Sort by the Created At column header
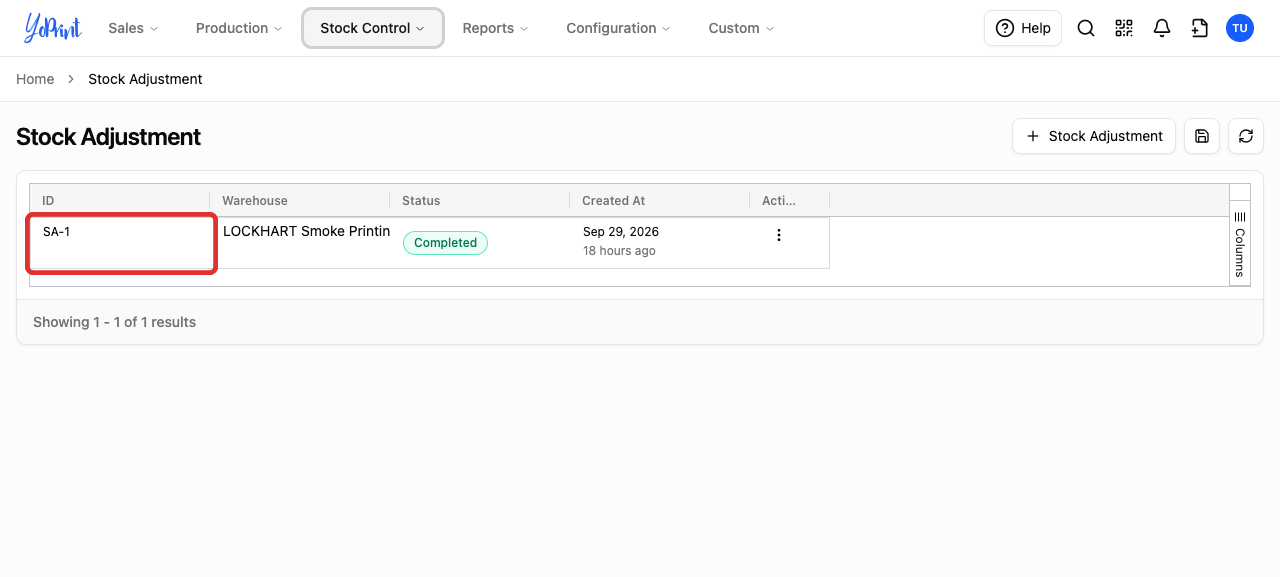The image size is (1280, 577). (659, 200)
